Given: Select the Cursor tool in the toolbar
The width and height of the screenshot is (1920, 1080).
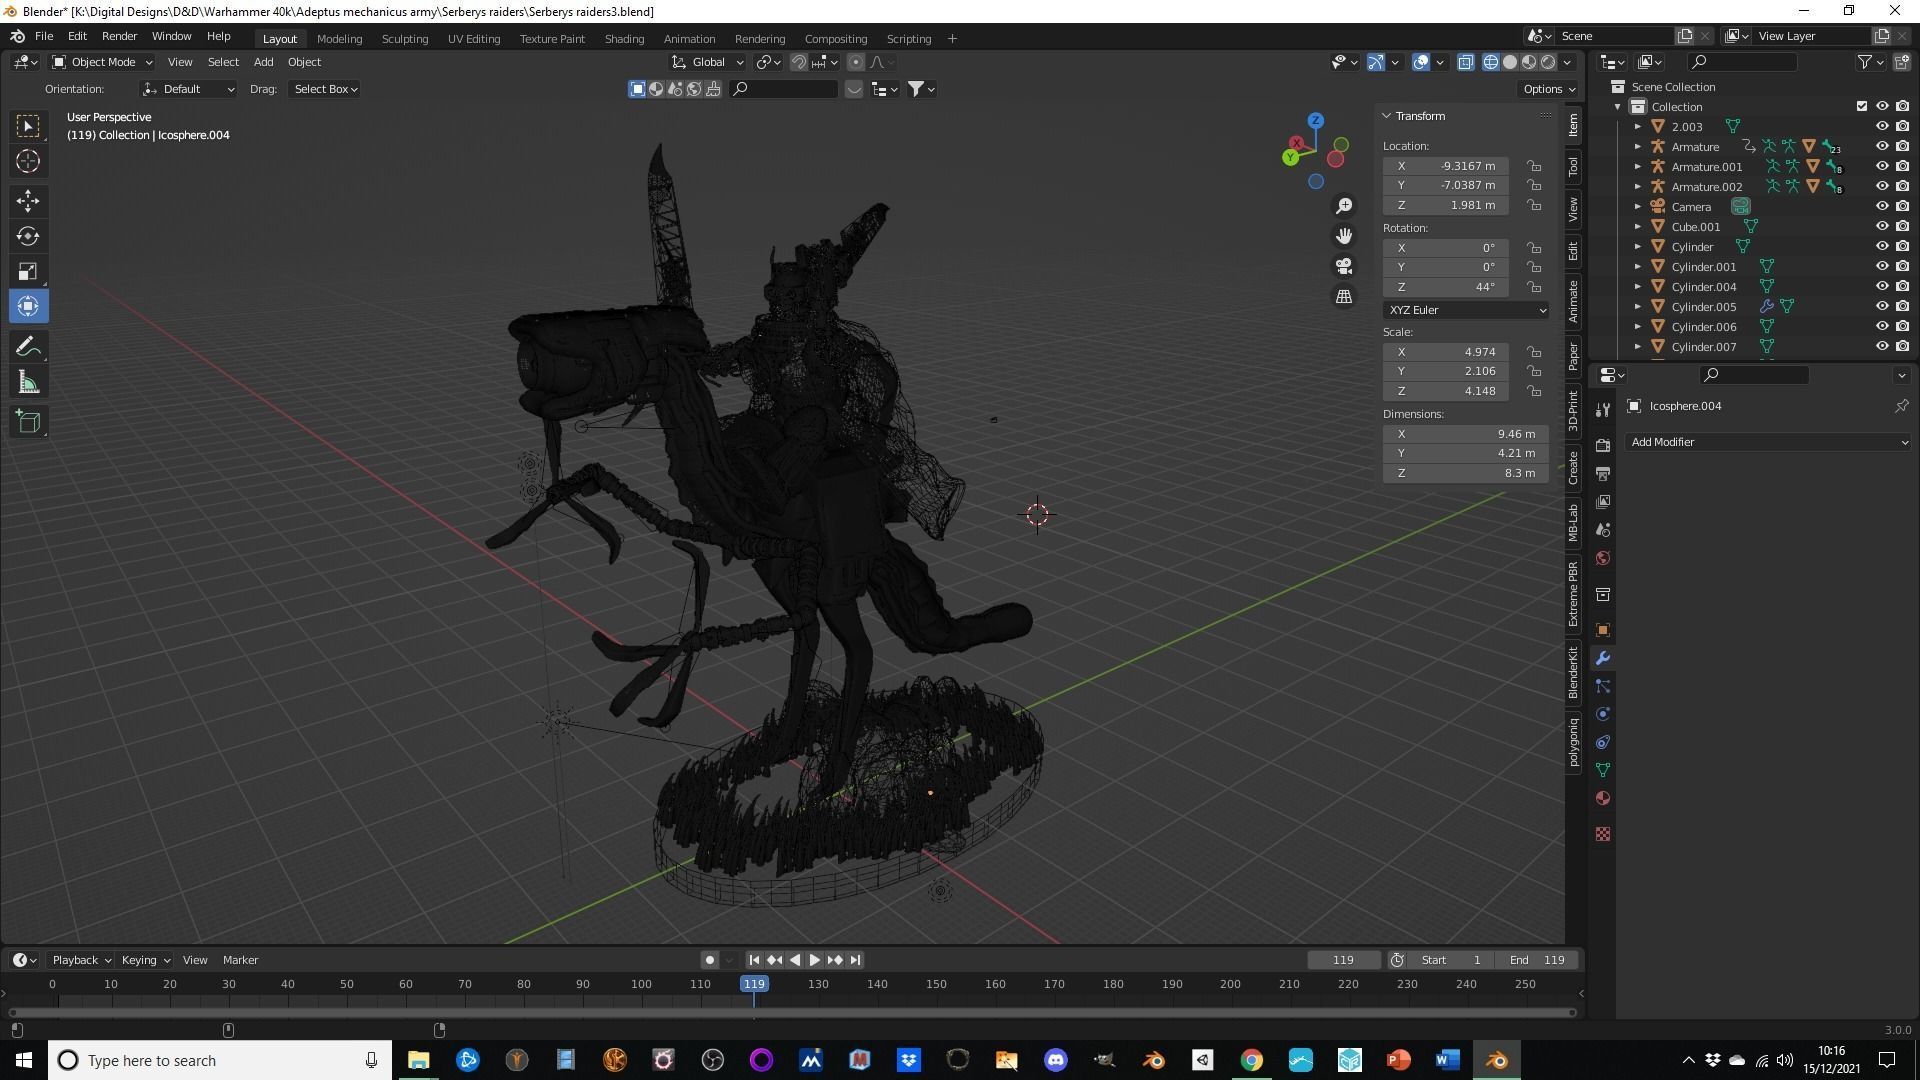Looking at the screenshot, I should pos(28,161).
